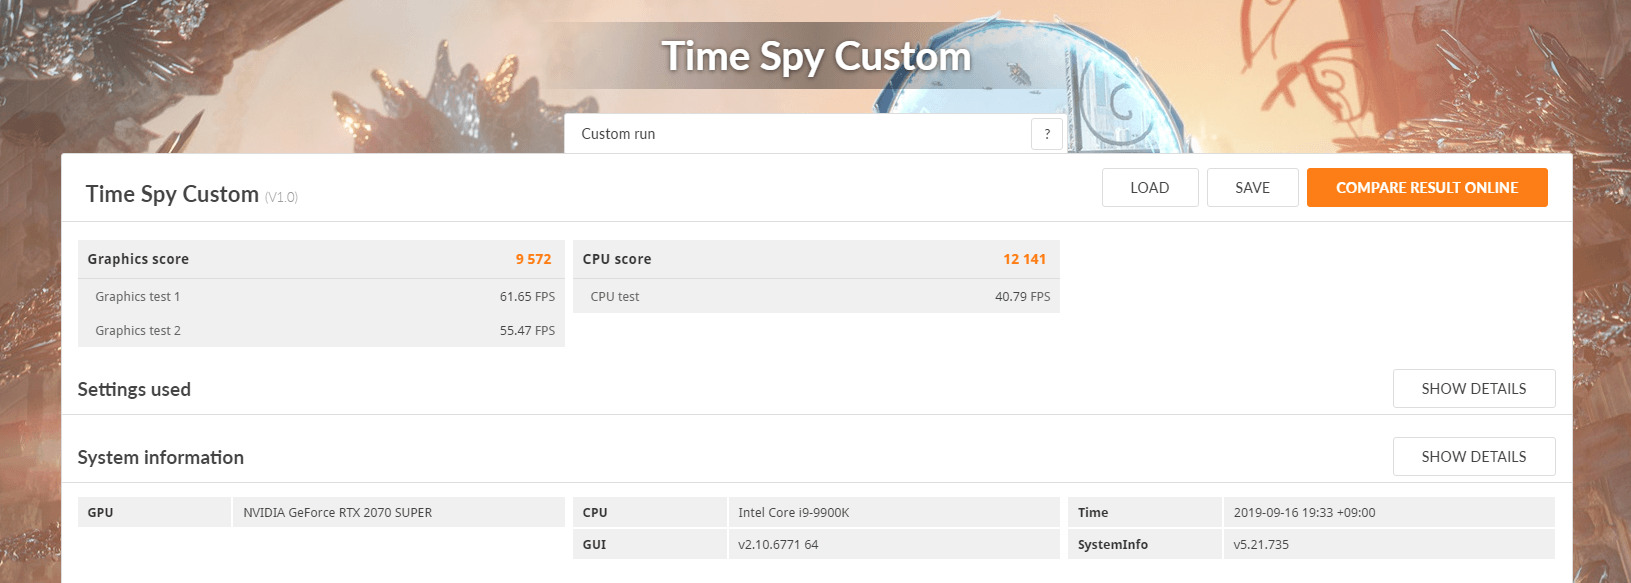Click the Graphics test 1 row
Viewport: 1631px width, 583px height.
[x=321, y=297]
